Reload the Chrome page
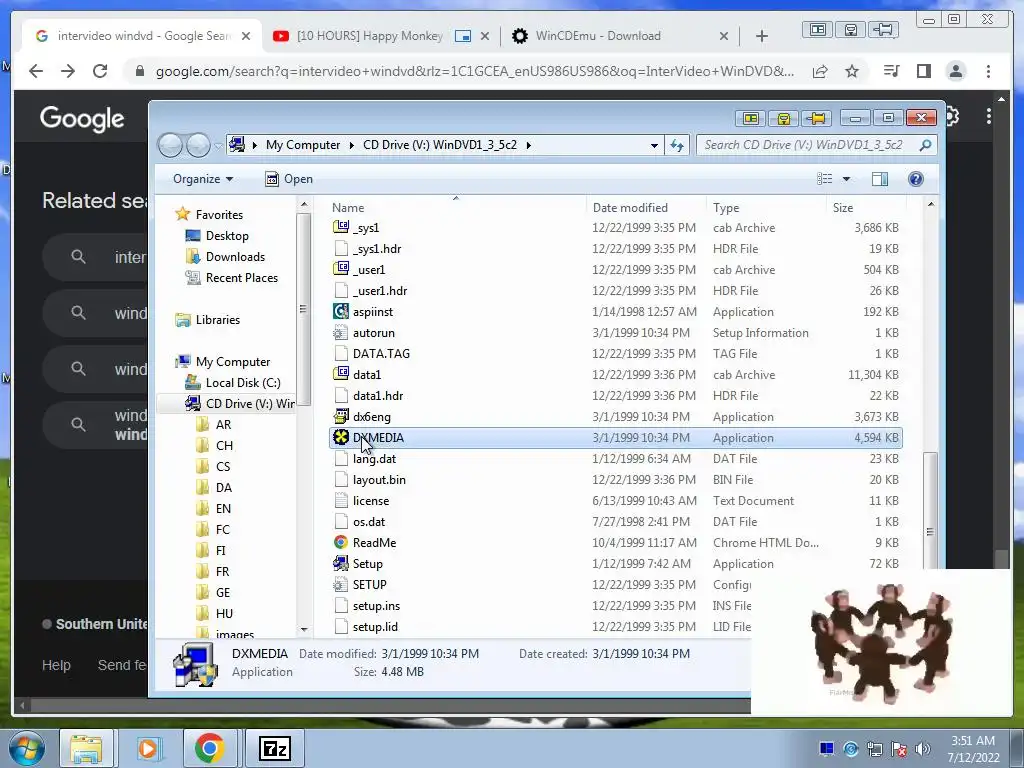 100,71
